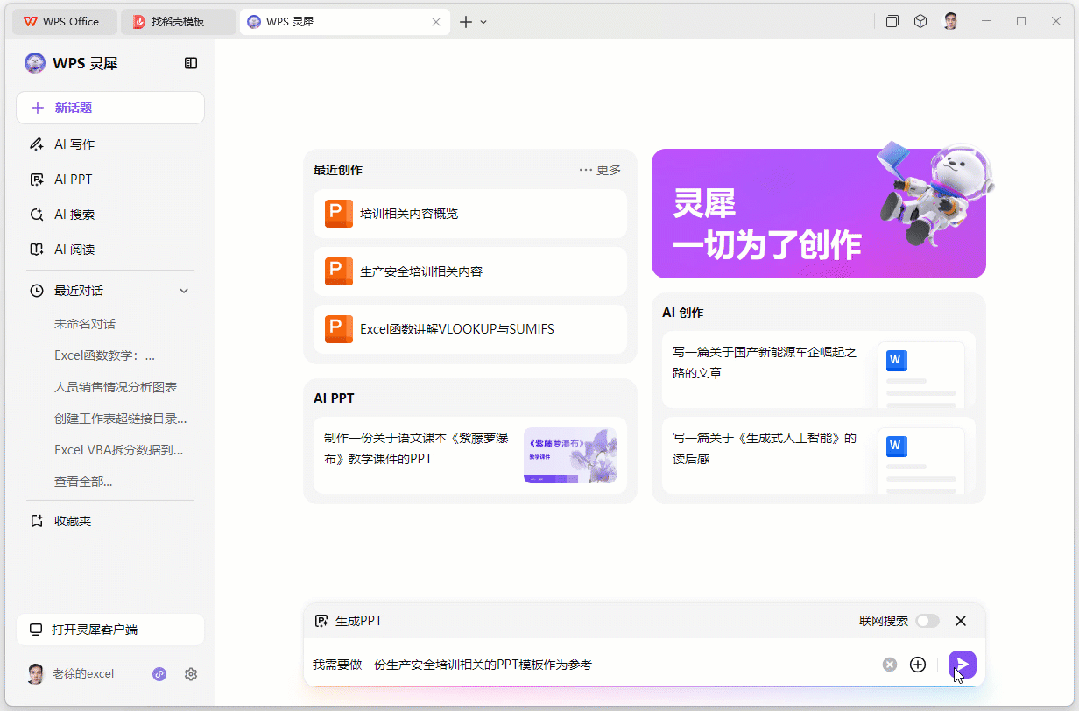Open the 紫藤萝瀑布 PPT thumbnail
The width and height of the screenshot is (1079, 711).
571,453
